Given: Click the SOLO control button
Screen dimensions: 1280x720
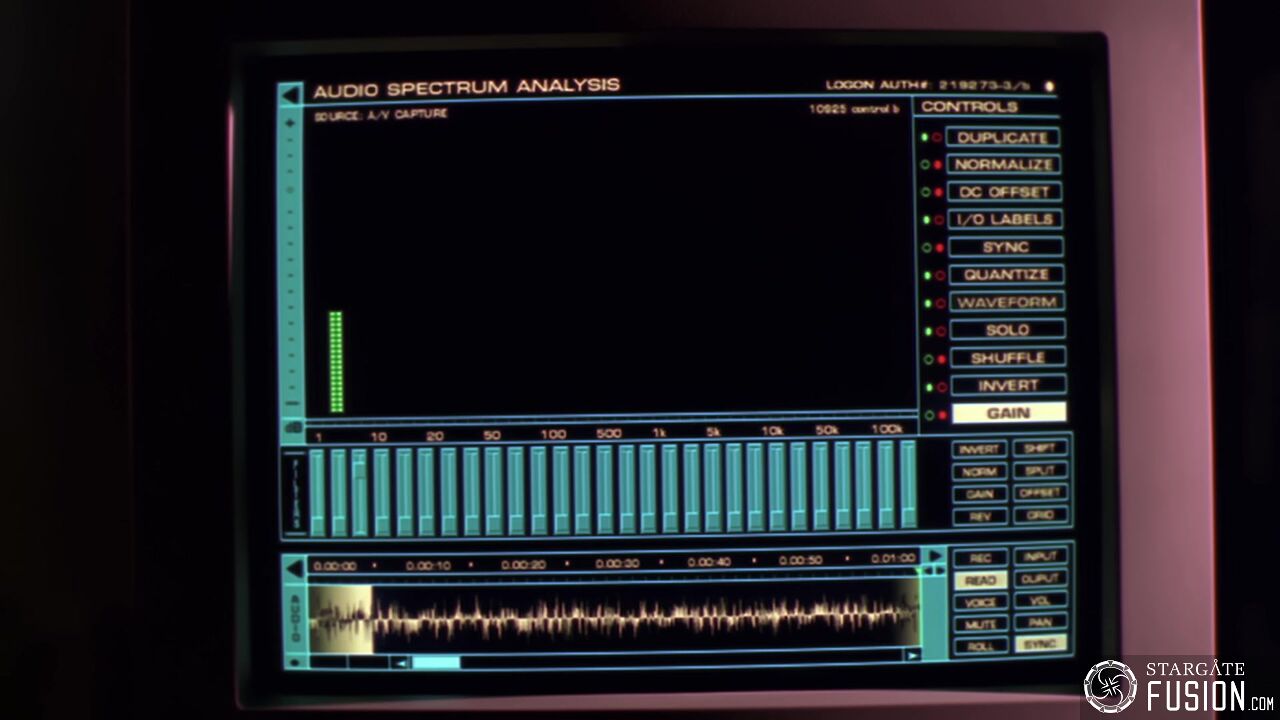Looking at the screenshot, I should (1007, 329).
